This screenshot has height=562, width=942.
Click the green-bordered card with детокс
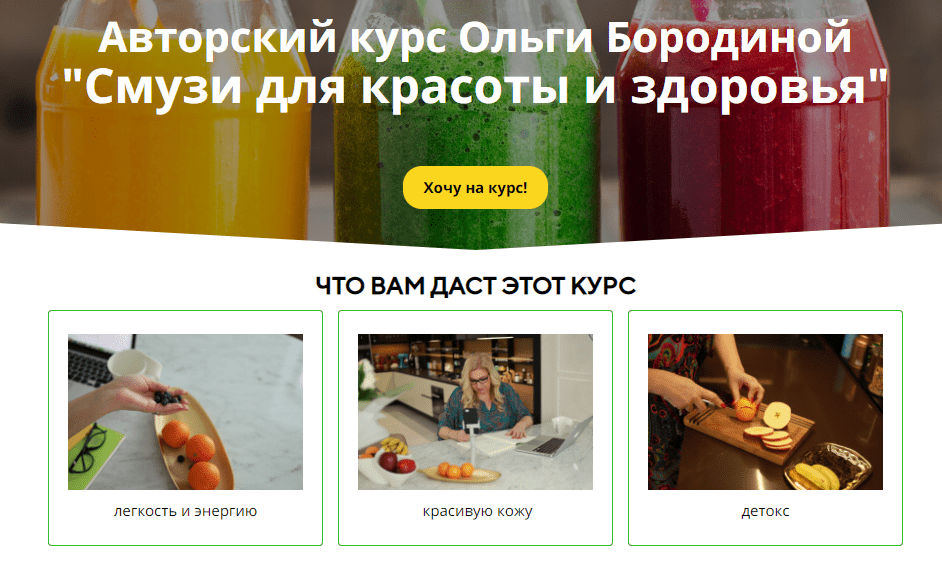765,428
